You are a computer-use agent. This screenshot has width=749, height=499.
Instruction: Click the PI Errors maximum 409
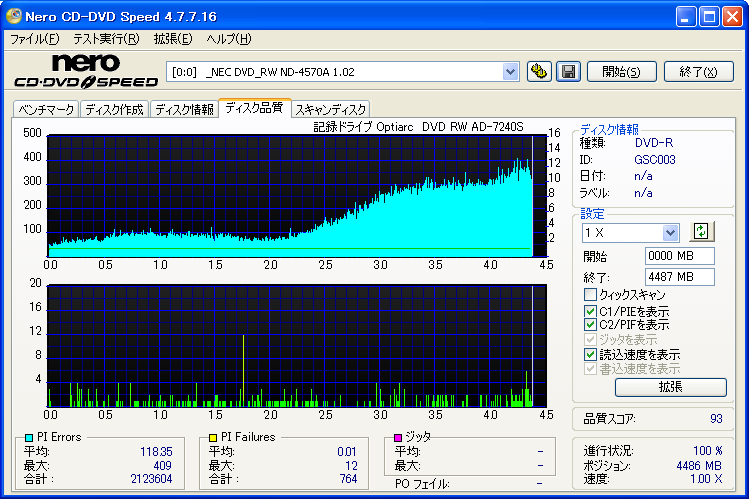pyautogui.click(x=162, y=466)
